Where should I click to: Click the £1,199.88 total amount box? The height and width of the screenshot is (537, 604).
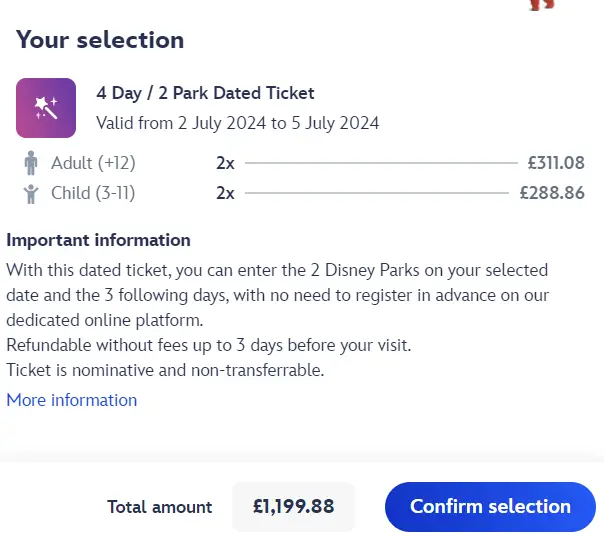[293, 507]
